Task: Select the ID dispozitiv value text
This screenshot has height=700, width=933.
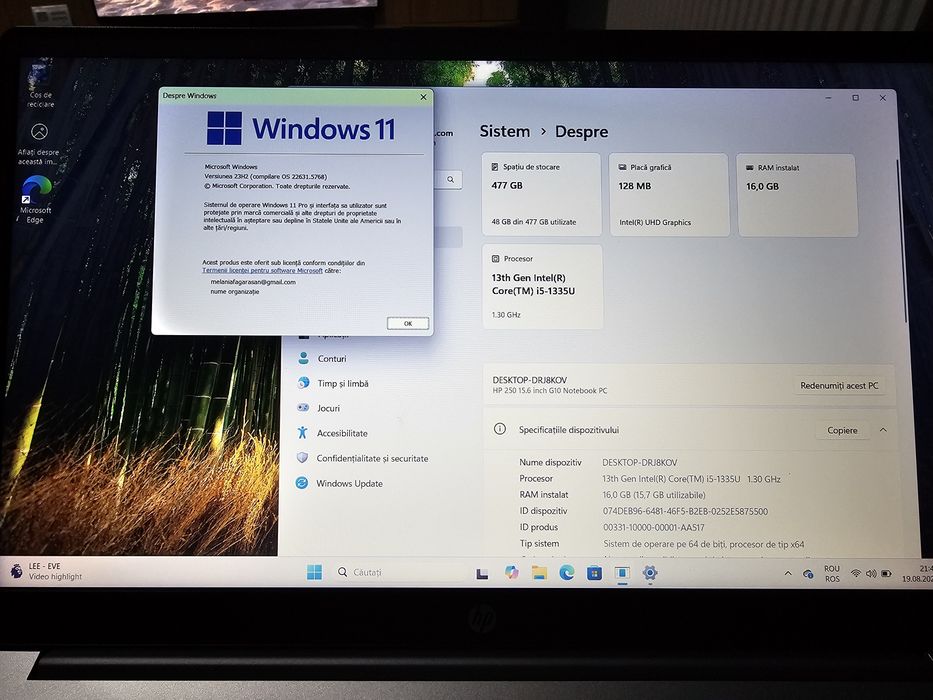Action: (x=685, y=511)
